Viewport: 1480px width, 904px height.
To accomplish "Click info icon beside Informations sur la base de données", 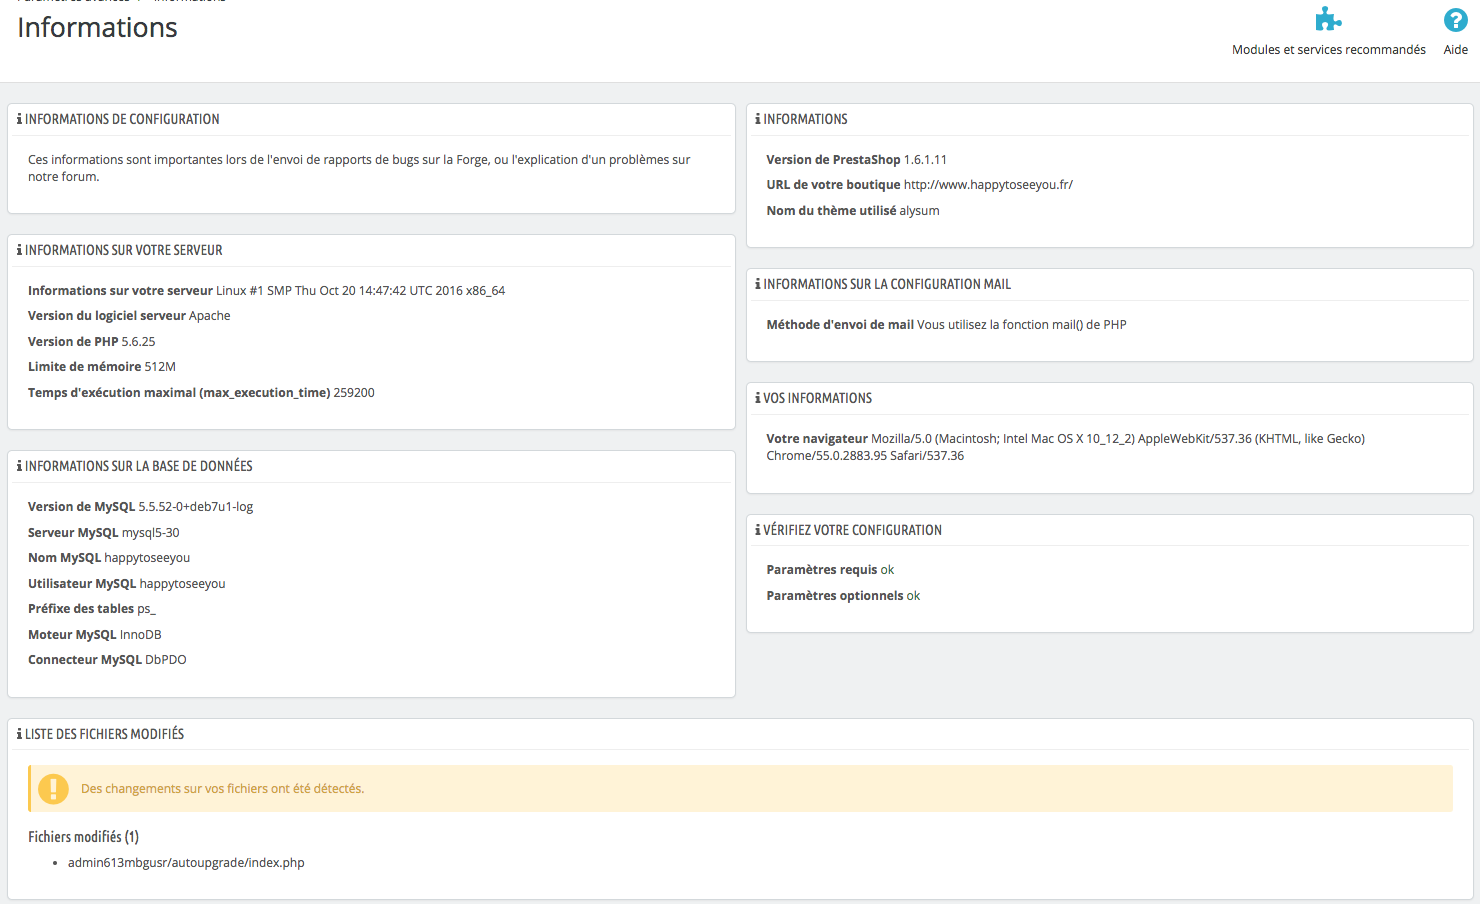I will tap(19, 466).
